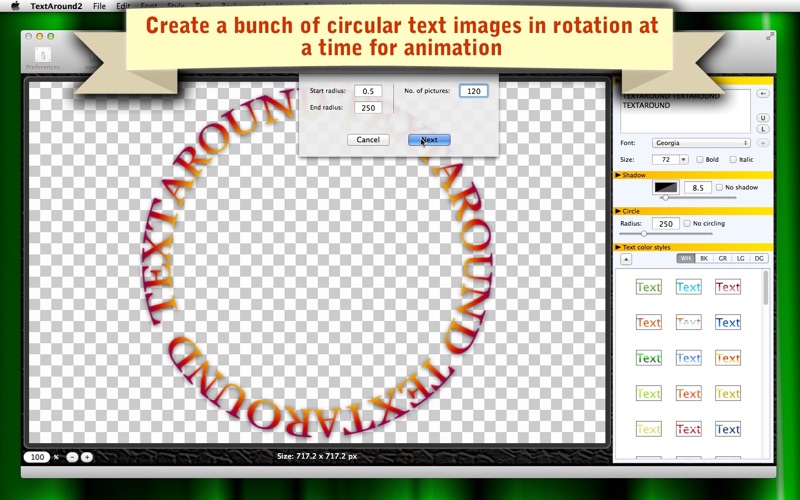The image size is (800, 500).
Task: Open the File menu
Action: pyautogui.click(x=99, y=6)
